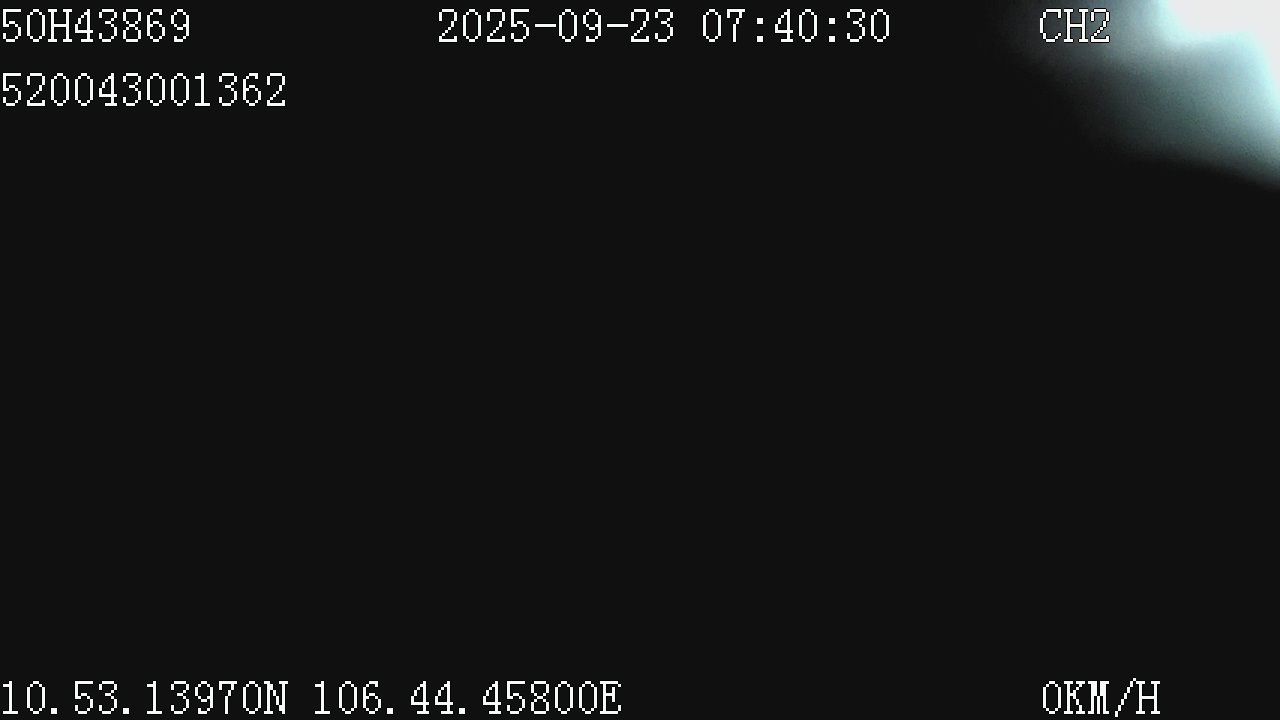1280x720 pixels.
Task: Click the letter H in plate 50H43869
Action: [x=60, y=27]
